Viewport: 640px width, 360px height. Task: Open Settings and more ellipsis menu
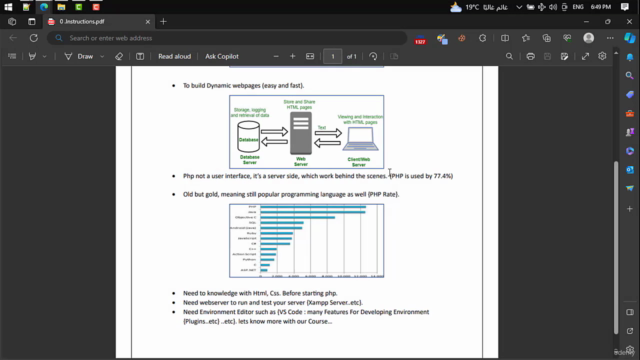610,38
